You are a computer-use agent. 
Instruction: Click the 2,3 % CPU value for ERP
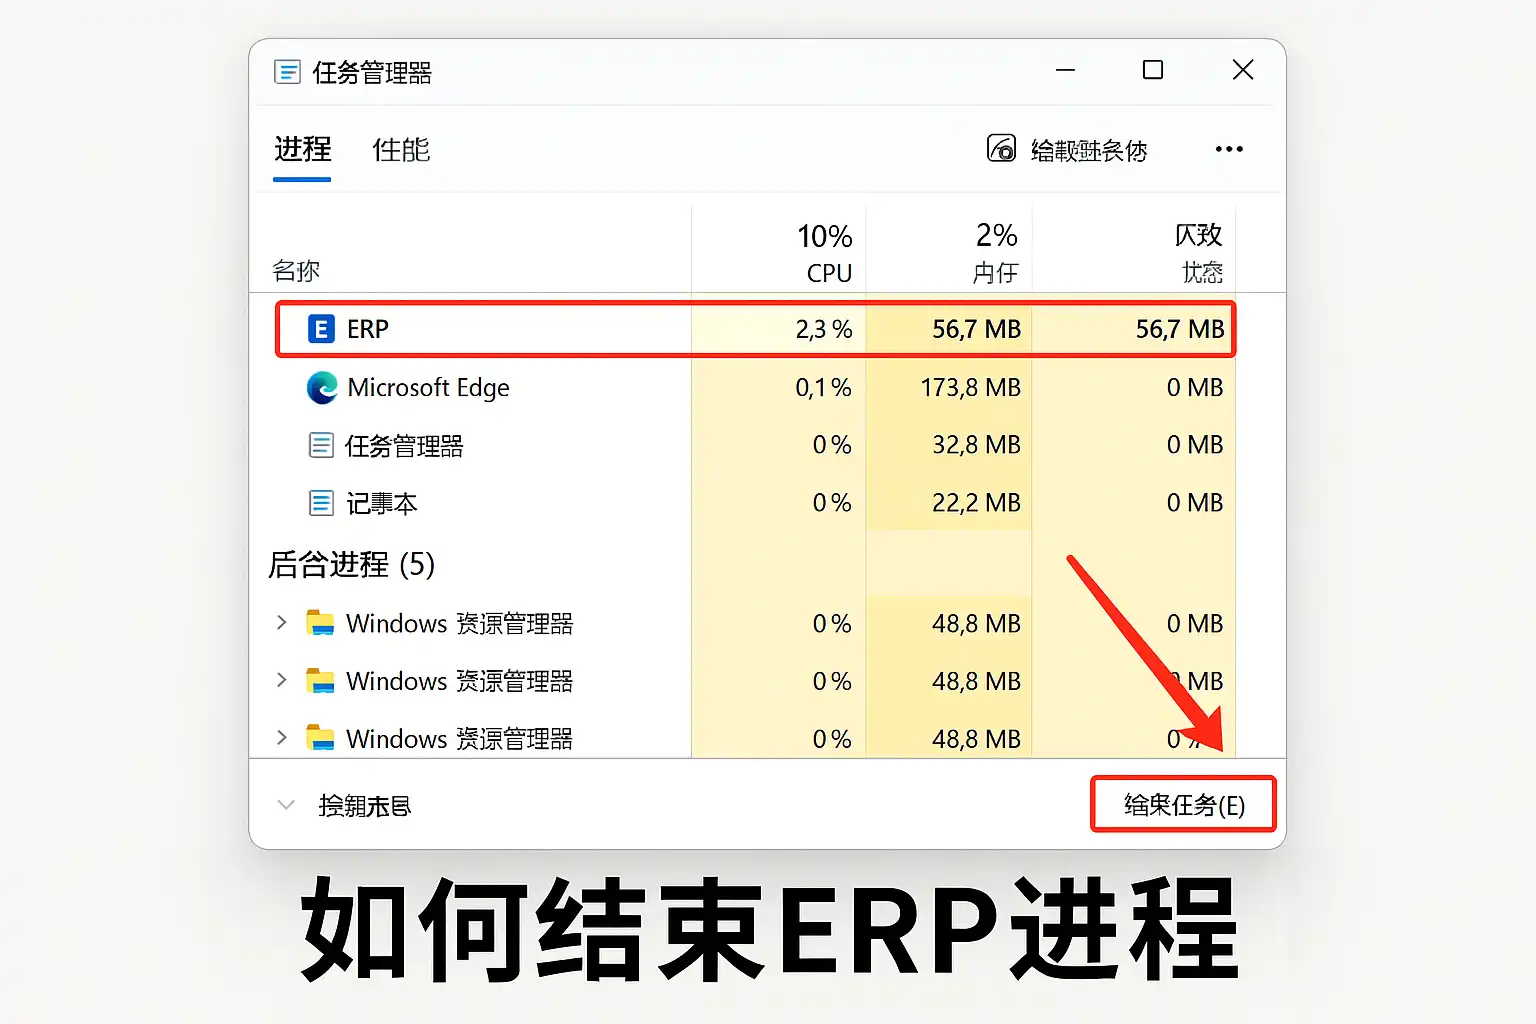[824, 329]
